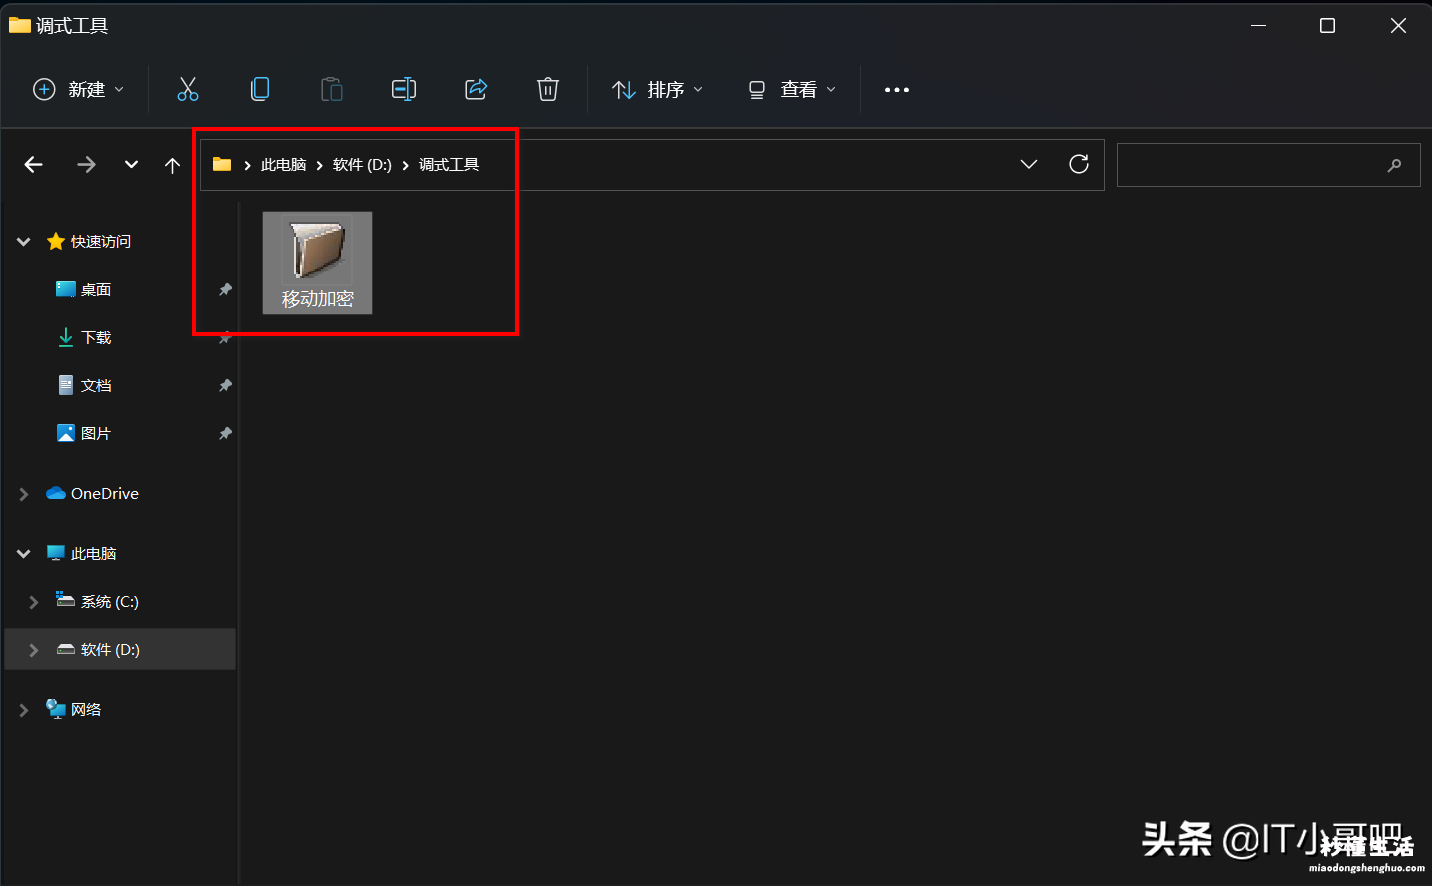Expand chevron before 此电脑 breadcrumb
This screenshot has height=886, width=1432.
pos(247,165)
